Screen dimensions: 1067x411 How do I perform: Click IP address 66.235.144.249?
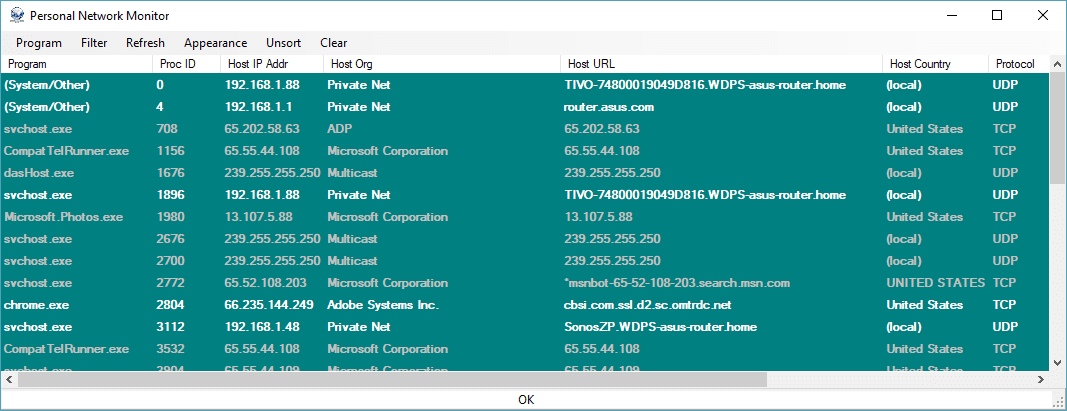[x=269, y=305]
